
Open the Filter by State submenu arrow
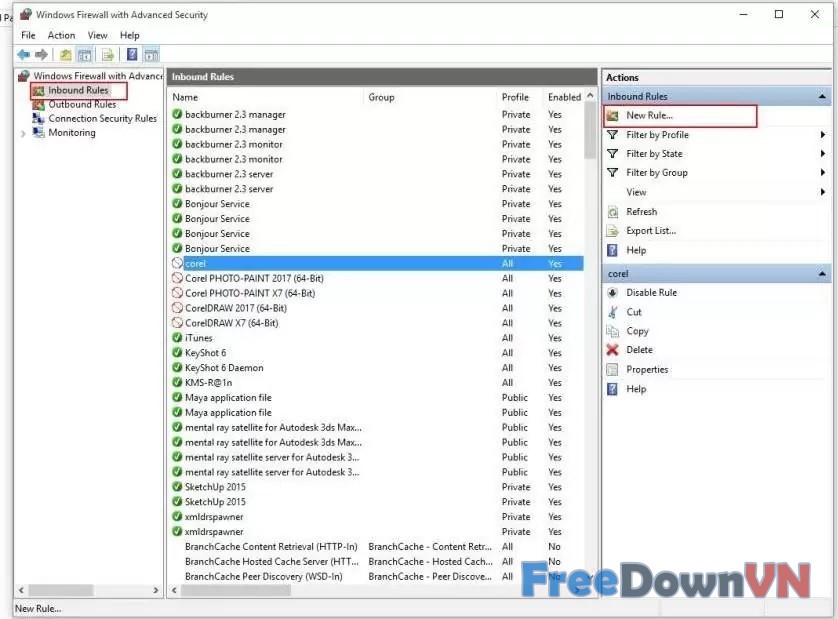[x=823, y=154]
